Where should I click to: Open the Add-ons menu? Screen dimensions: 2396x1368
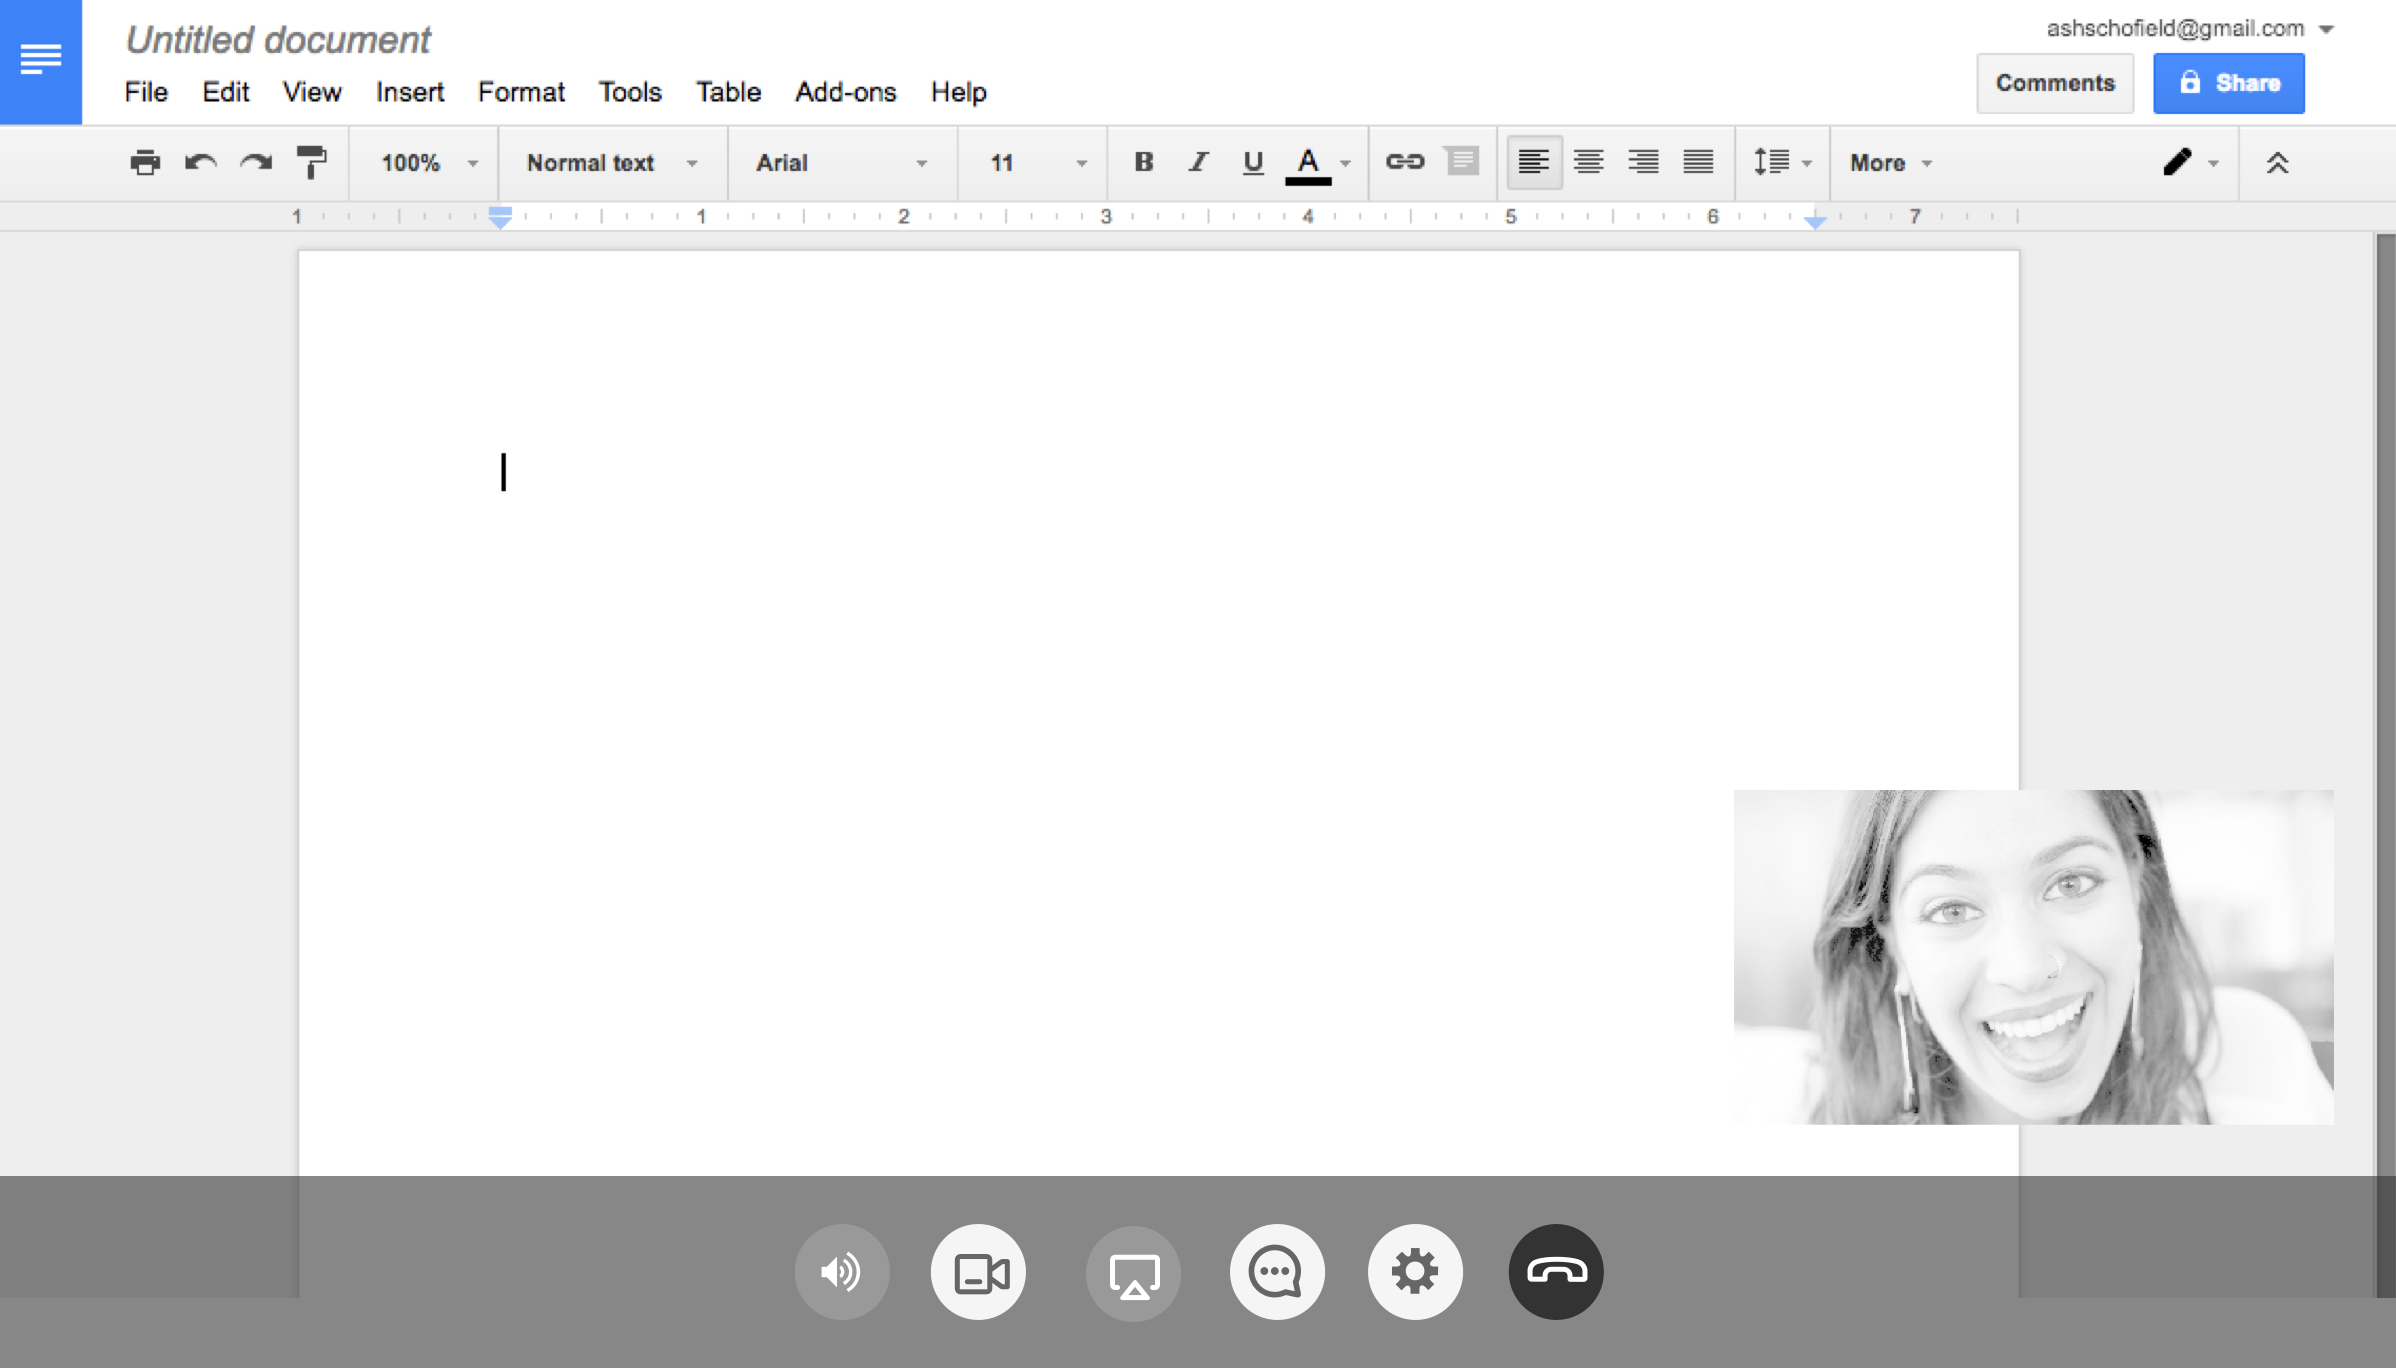846,92
